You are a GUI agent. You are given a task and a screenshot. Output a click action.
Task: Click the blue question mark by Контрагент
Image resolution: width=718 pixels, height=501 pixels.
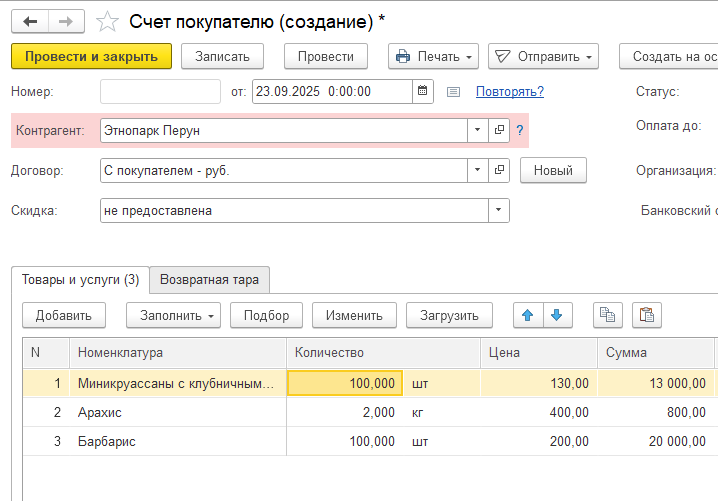520,131
